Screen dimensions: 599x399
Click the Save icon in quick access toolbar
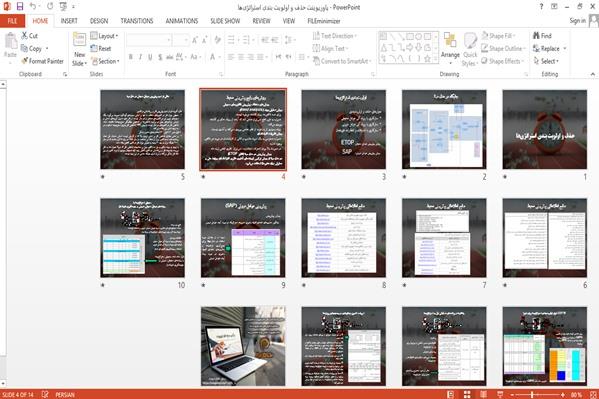coord(20,6)
